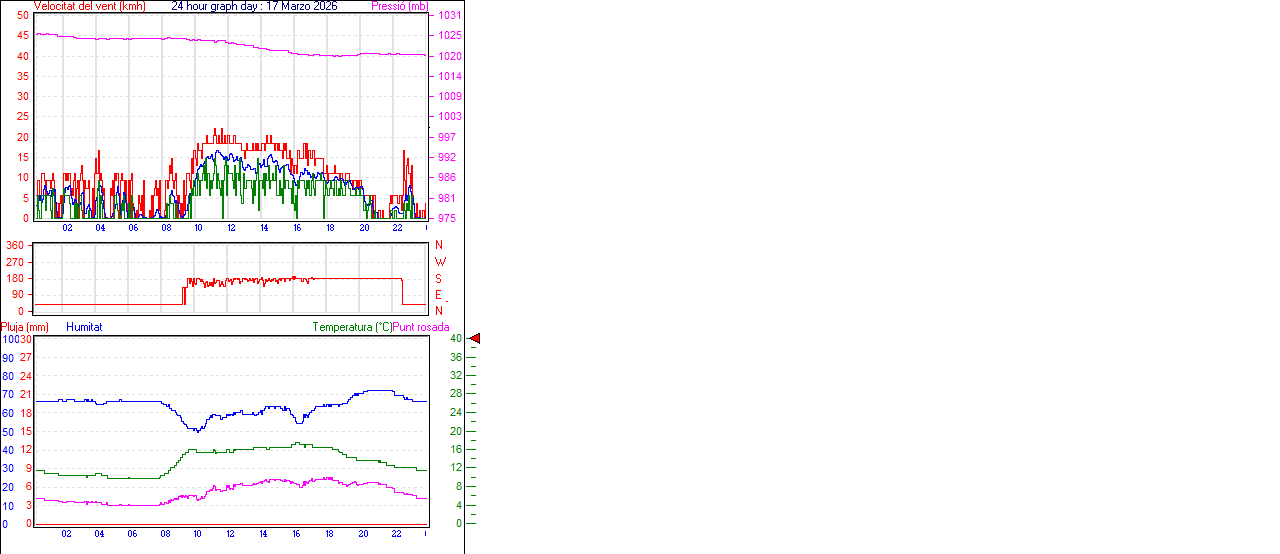The height and width of the screenshot is (554, 1280).
Task: Click the magenta "Punt rosada" label
Action: pyautogui.click(x=421, y=327)
